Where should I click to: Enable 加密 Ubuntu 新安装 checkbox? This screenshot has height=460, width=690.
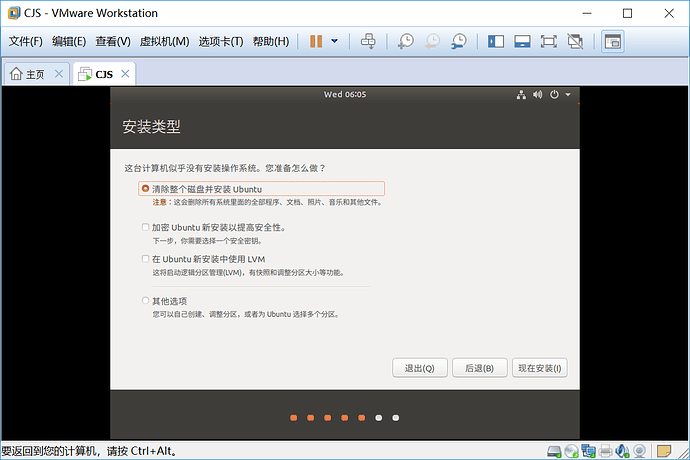(145, 227)
